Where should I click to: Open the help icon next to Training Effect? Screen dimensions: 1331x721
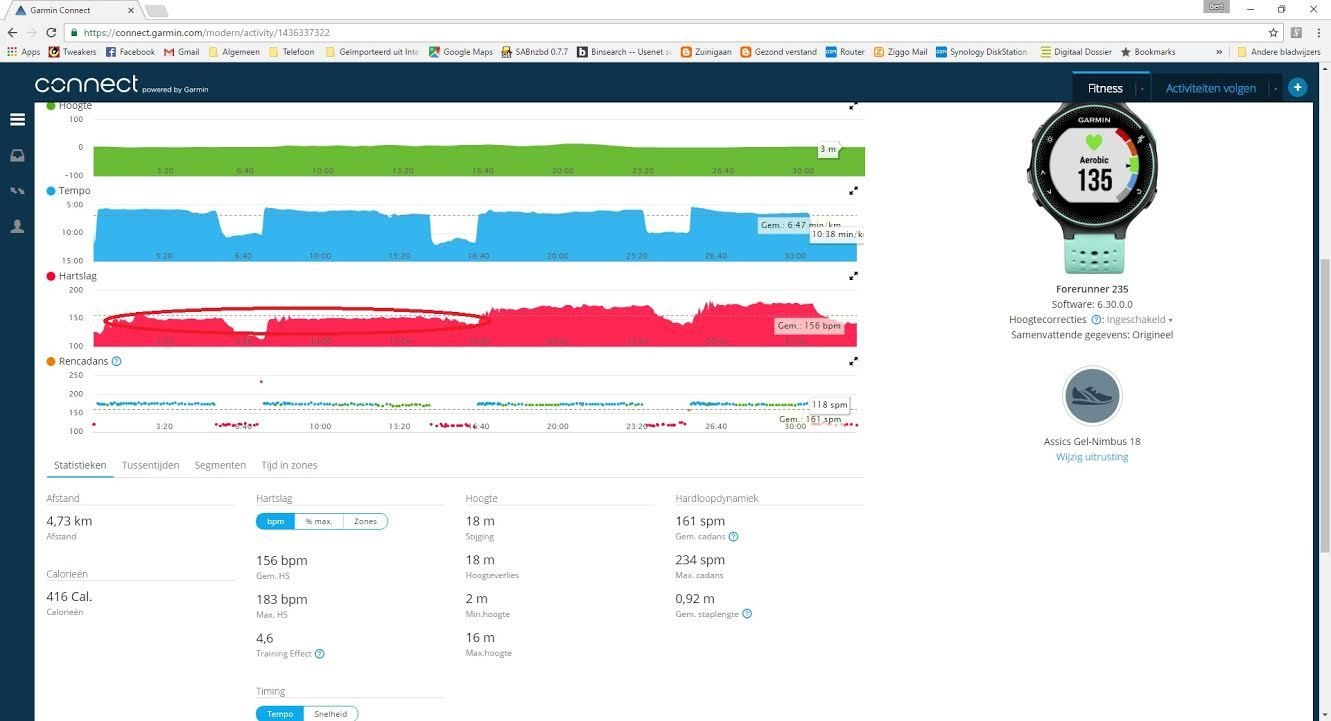click(319, 654)
